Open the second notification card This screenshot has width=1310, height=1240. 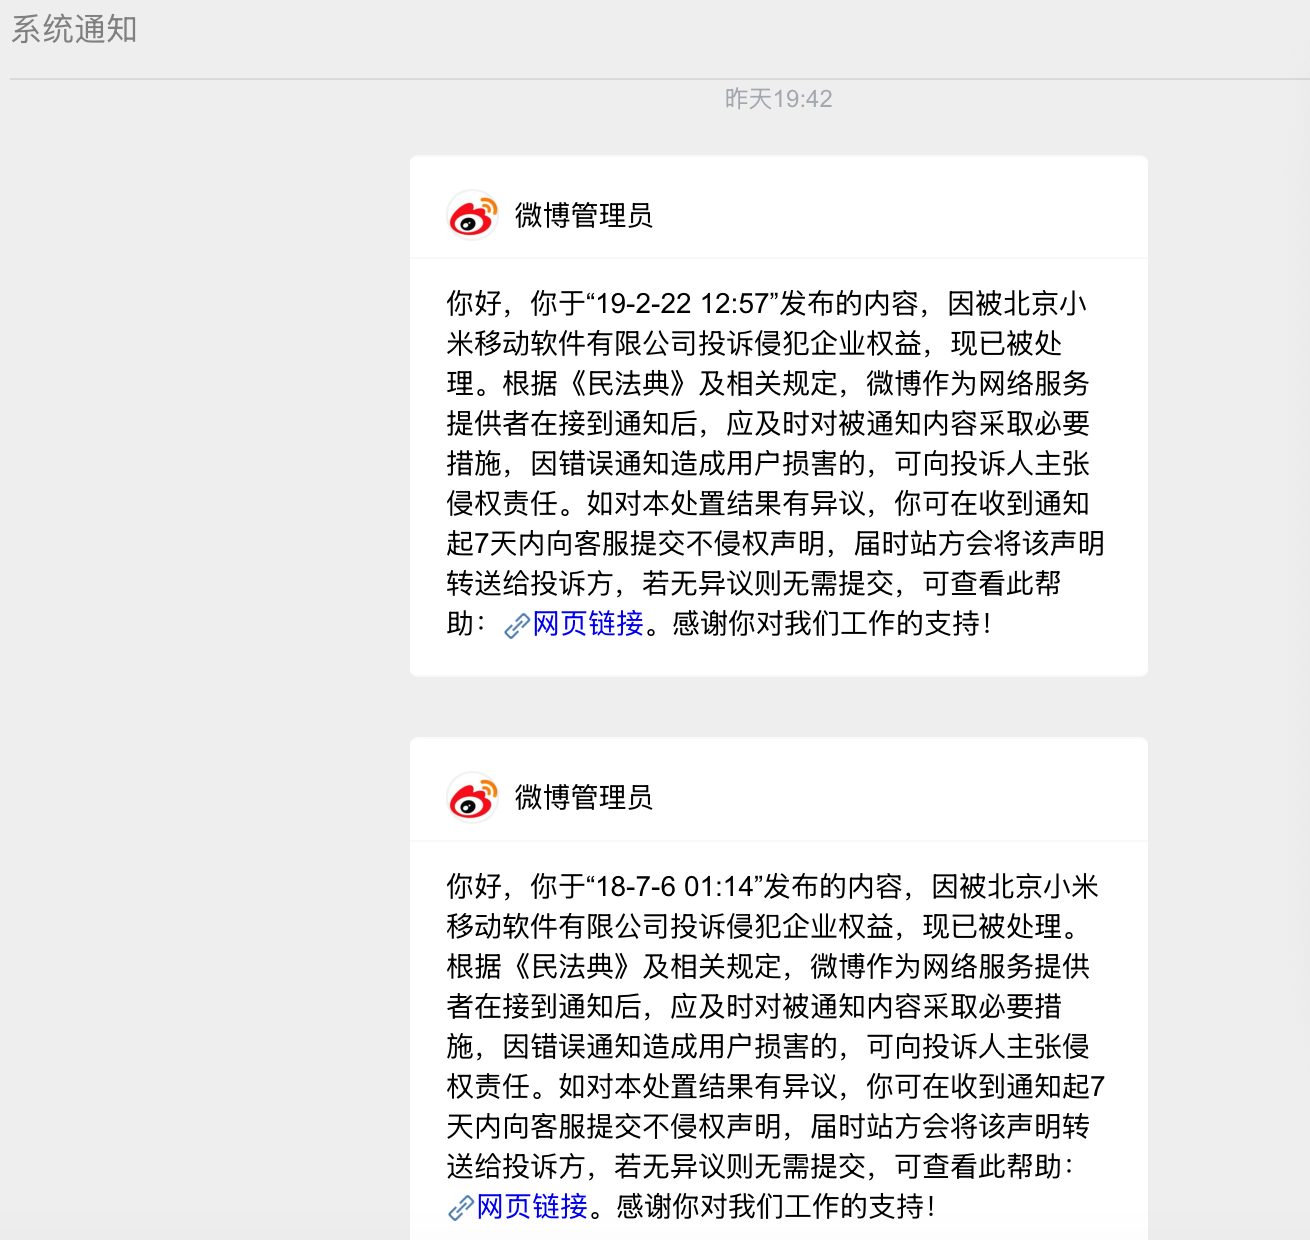[x=778, y=990]
